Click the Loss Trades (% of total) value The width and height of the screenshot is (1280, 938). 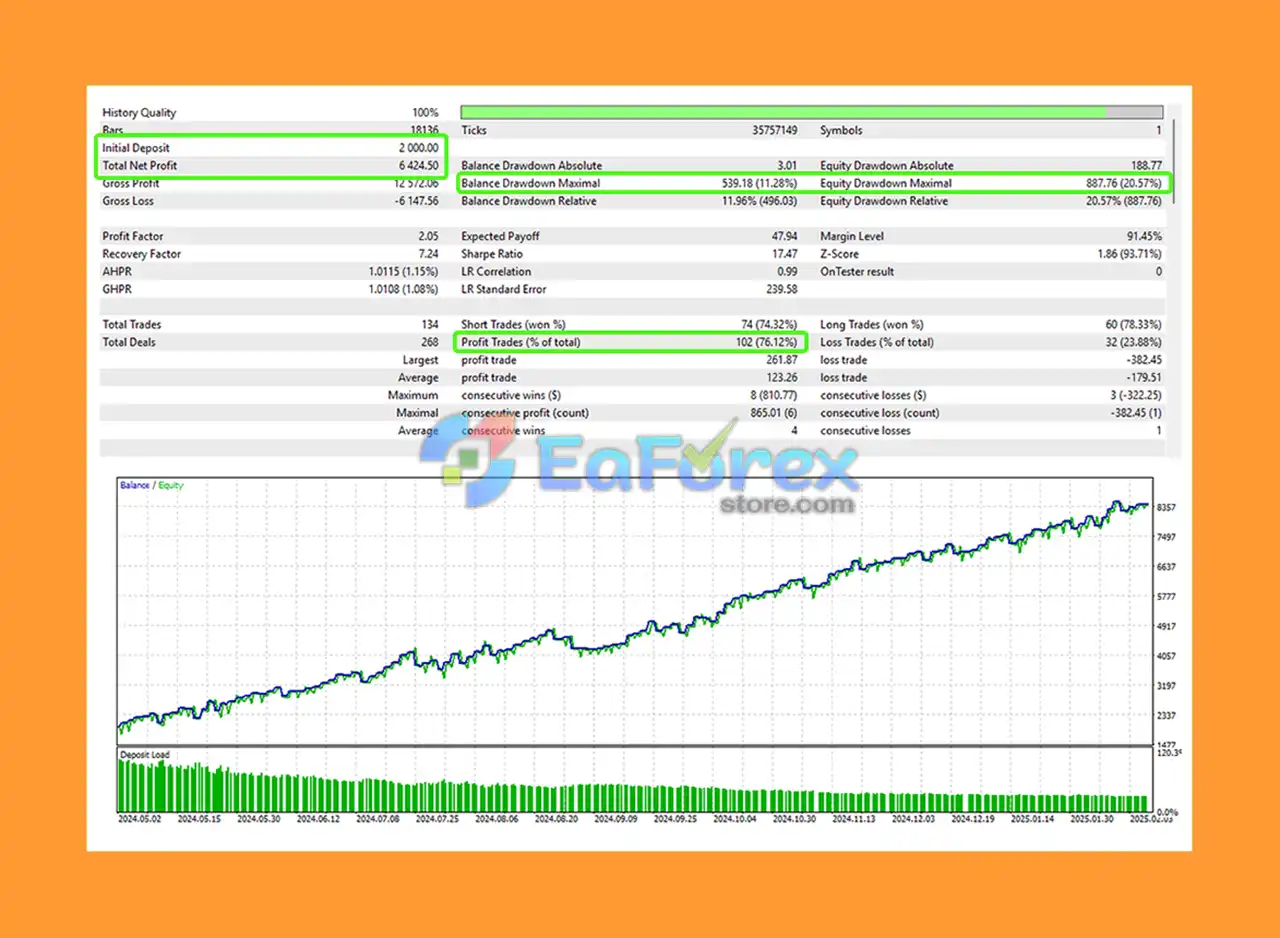pyautogui.click(x=1130, y=342)
